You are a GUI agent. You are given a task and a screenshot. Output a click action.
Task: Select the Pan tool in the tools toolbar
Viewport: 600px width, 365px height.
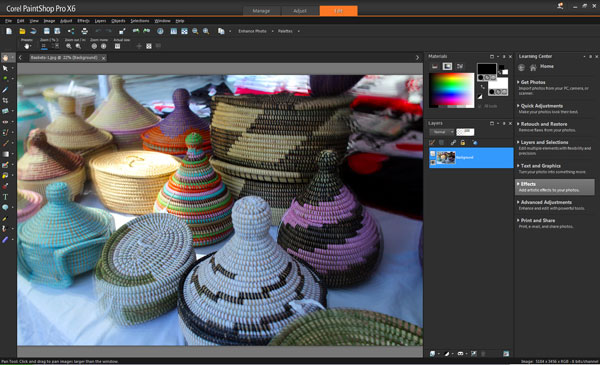tap(5, 58)
